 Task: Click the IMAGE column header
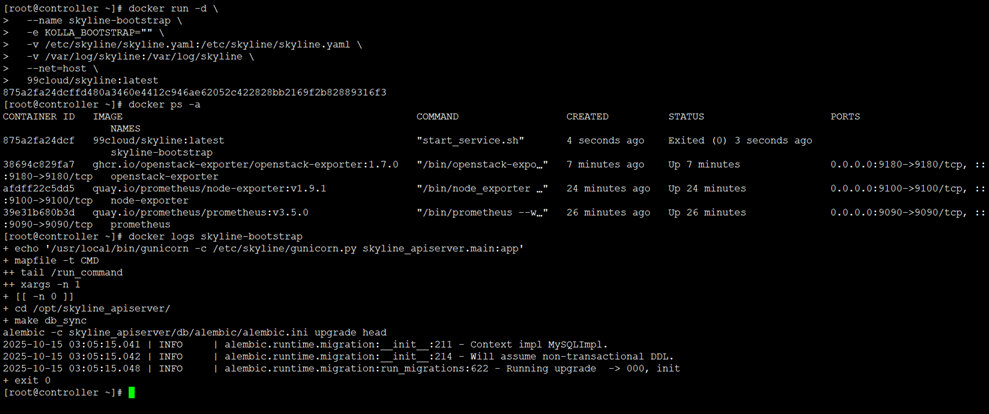pyautogui.click(x=108, y=117)
